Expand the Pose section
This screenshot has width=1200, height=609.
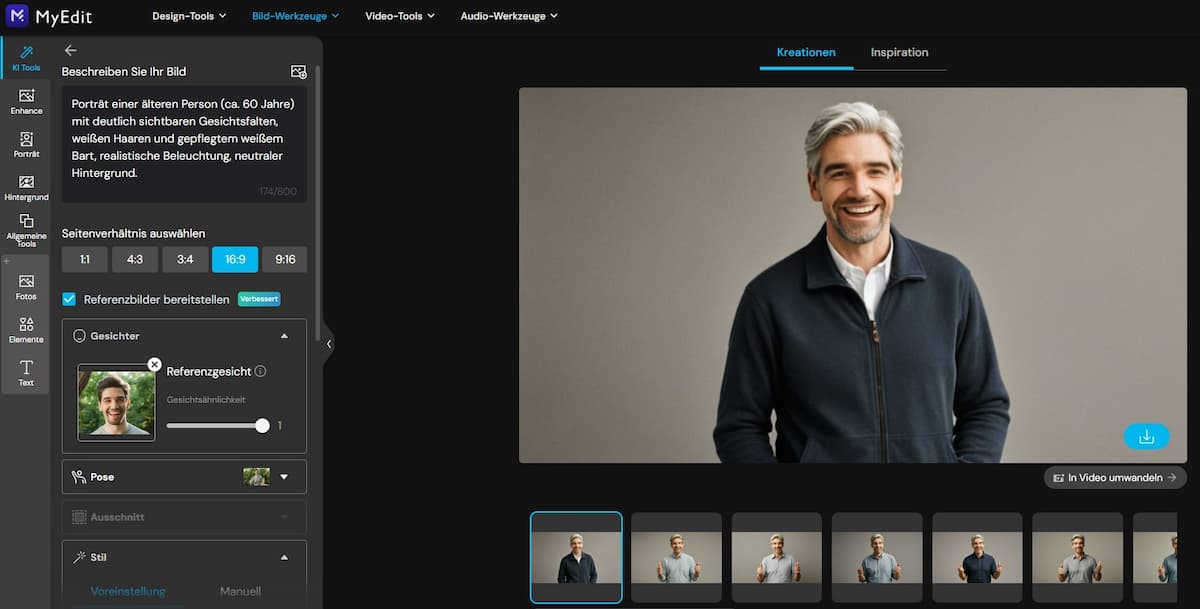(284, 477)
